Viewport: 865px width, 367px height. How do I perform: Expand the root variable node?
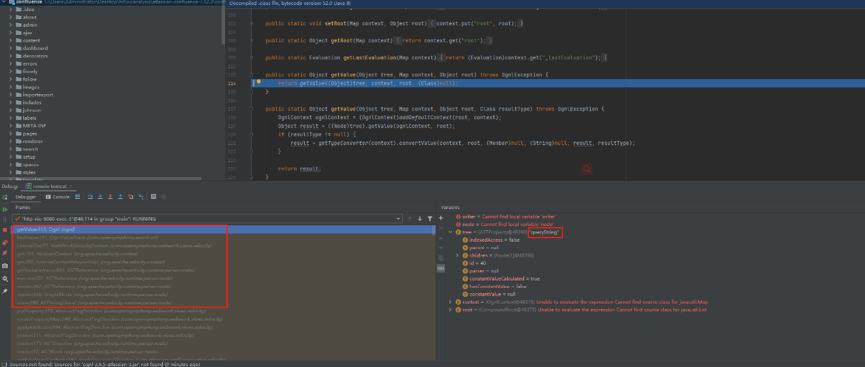click(x=451, y=310)
